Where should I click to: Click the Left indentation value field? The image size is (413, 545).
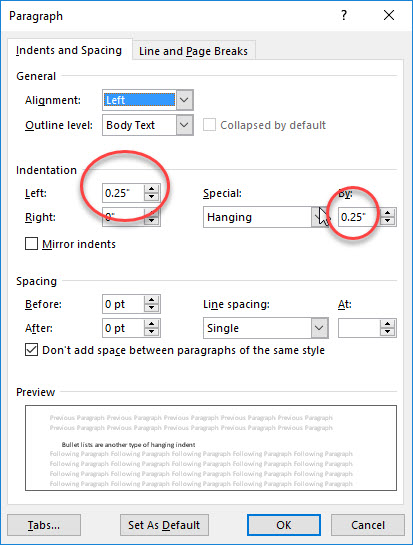coord(123,193)
